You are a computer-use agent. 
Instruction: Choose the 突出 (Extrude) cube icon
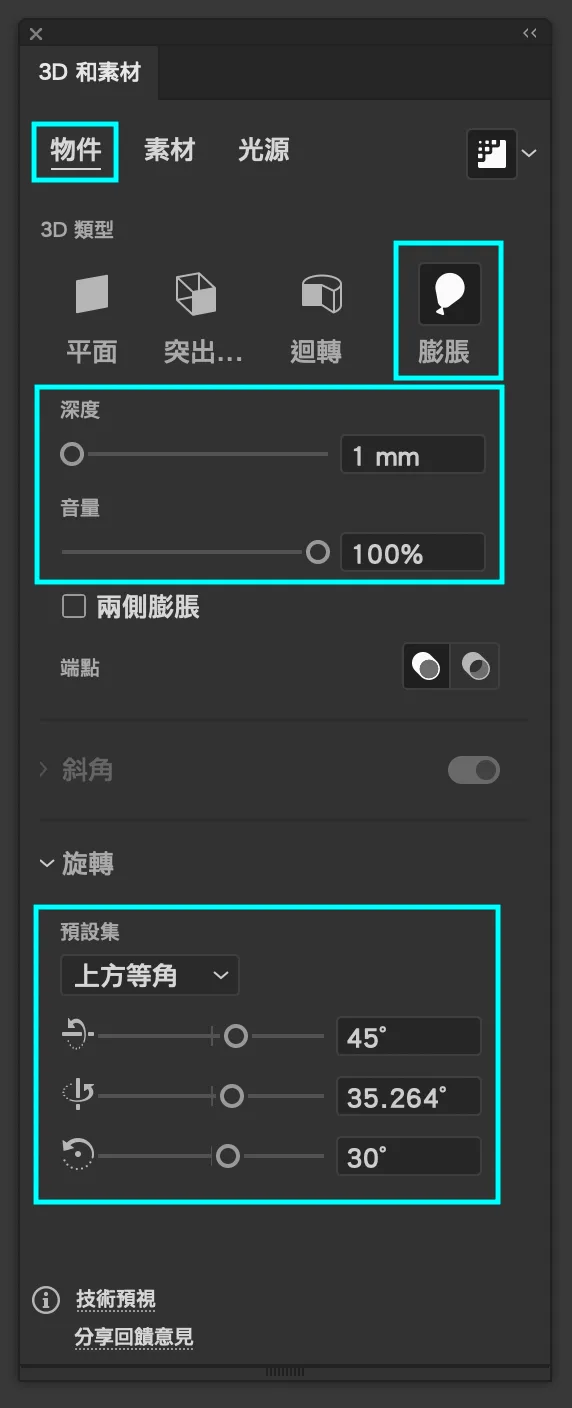(x=196, y=294)
